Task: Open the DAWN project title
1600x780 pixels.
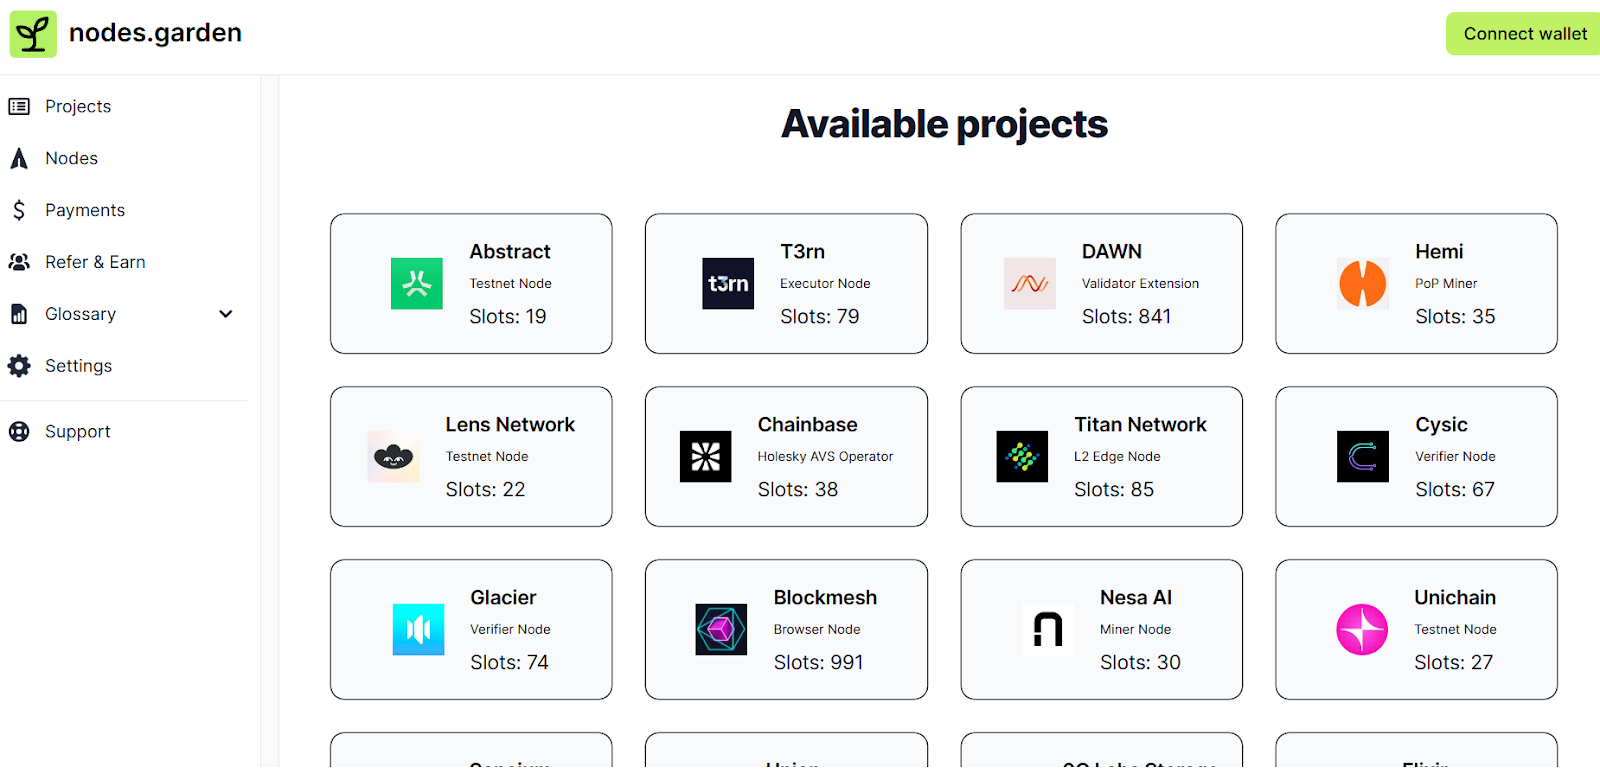Action: point(1111,252)
